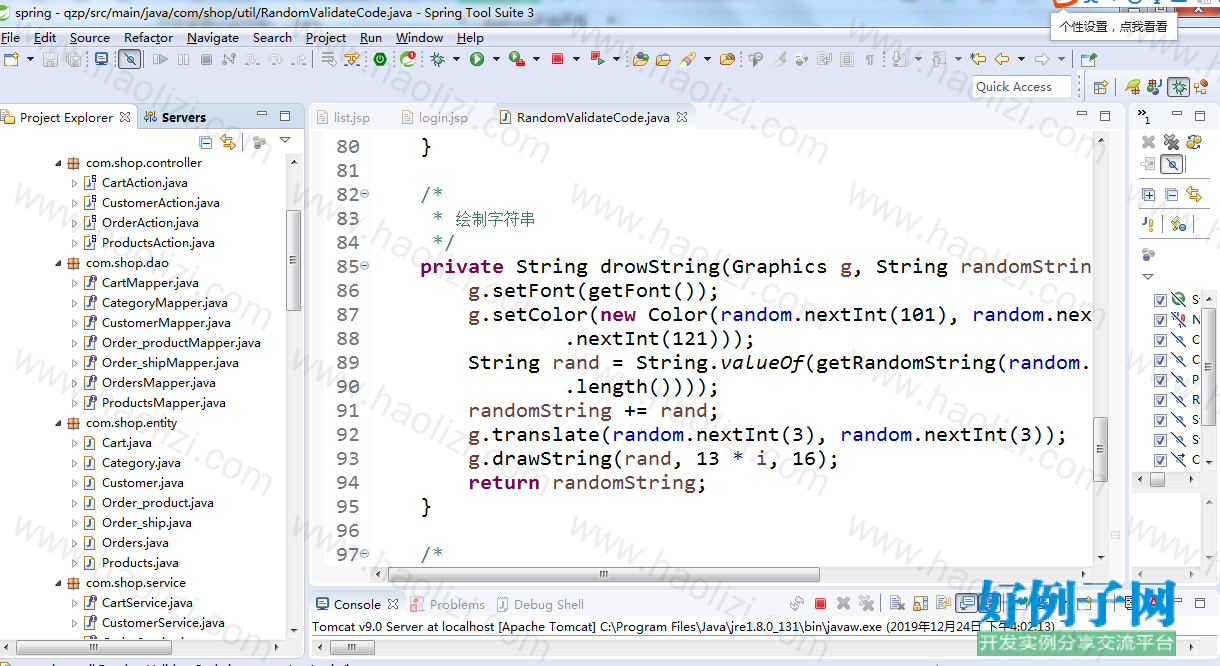Image resolution: width=1220 pixels, height=666 pixels.
Task: Click the Open Perspective icon
Action: coord(1100,87)
